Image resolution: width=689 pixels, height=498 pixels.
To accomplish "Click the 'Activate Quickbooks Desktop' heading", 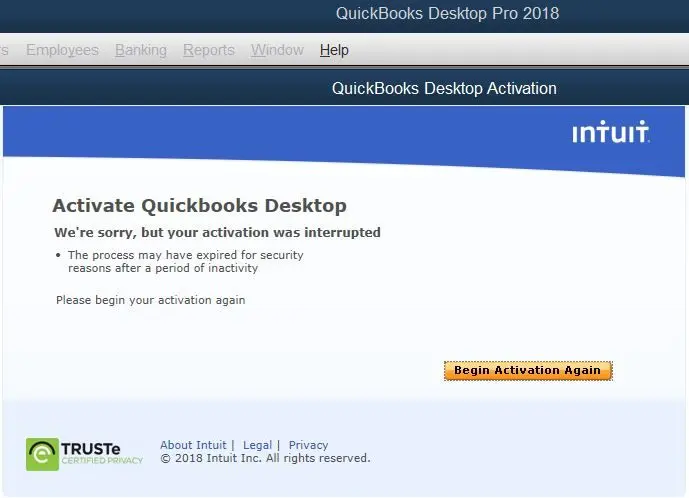I will 199,206.
